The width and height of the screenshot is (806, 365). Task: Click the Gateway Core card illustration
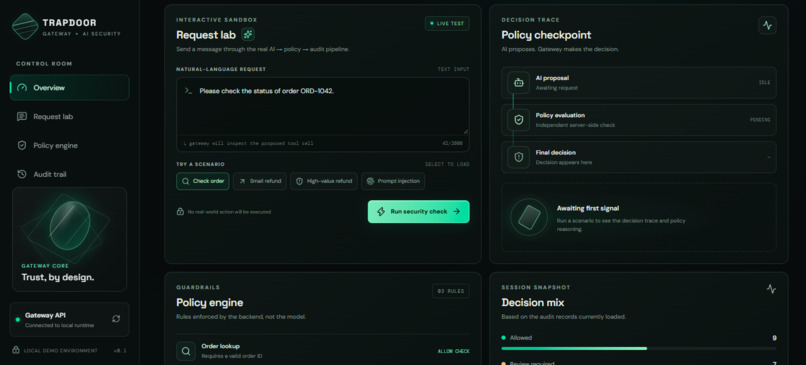69,225
